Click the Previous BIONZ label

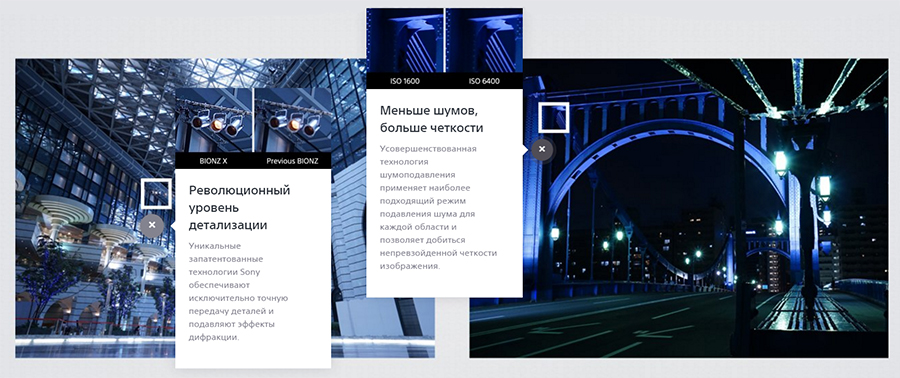(292, 161)
